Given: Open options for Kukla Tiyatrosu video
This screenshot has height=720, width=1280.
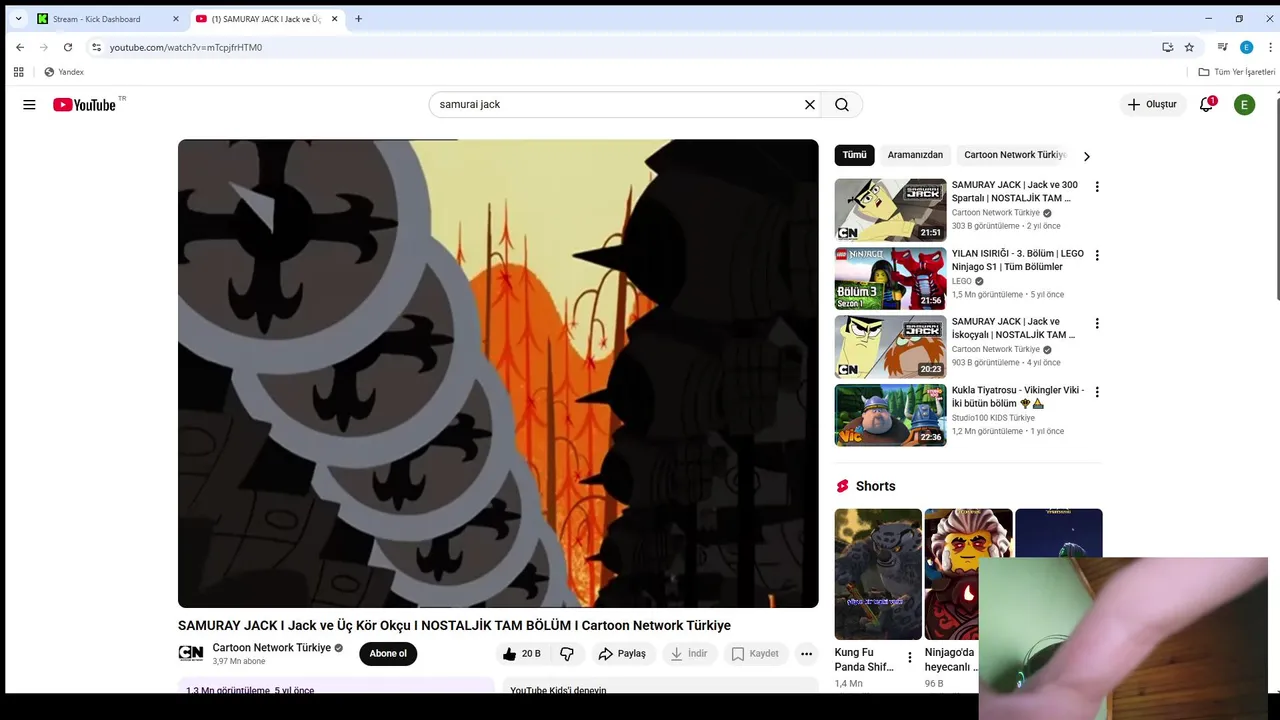Looking at the screenshot, I should 1097,393.
